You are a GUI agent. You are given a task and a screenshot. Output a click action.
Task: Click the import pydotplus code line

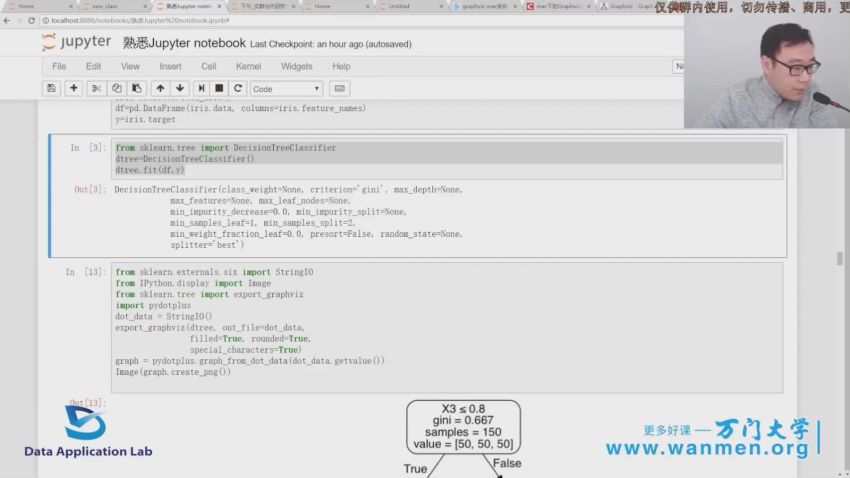[x=153, y=305]
